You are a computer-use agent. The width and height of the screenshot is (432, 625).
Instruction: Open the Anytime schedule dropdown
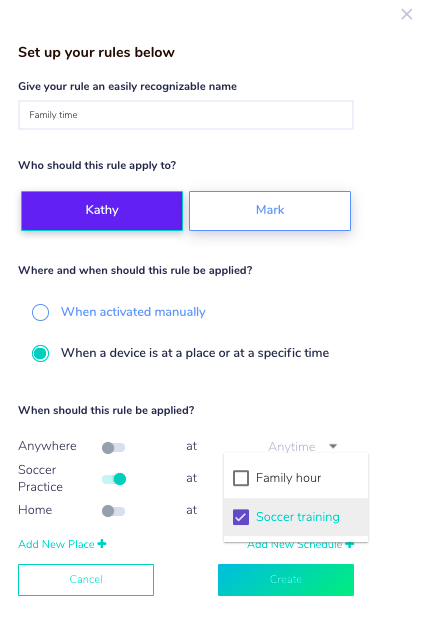pos(303,446)
